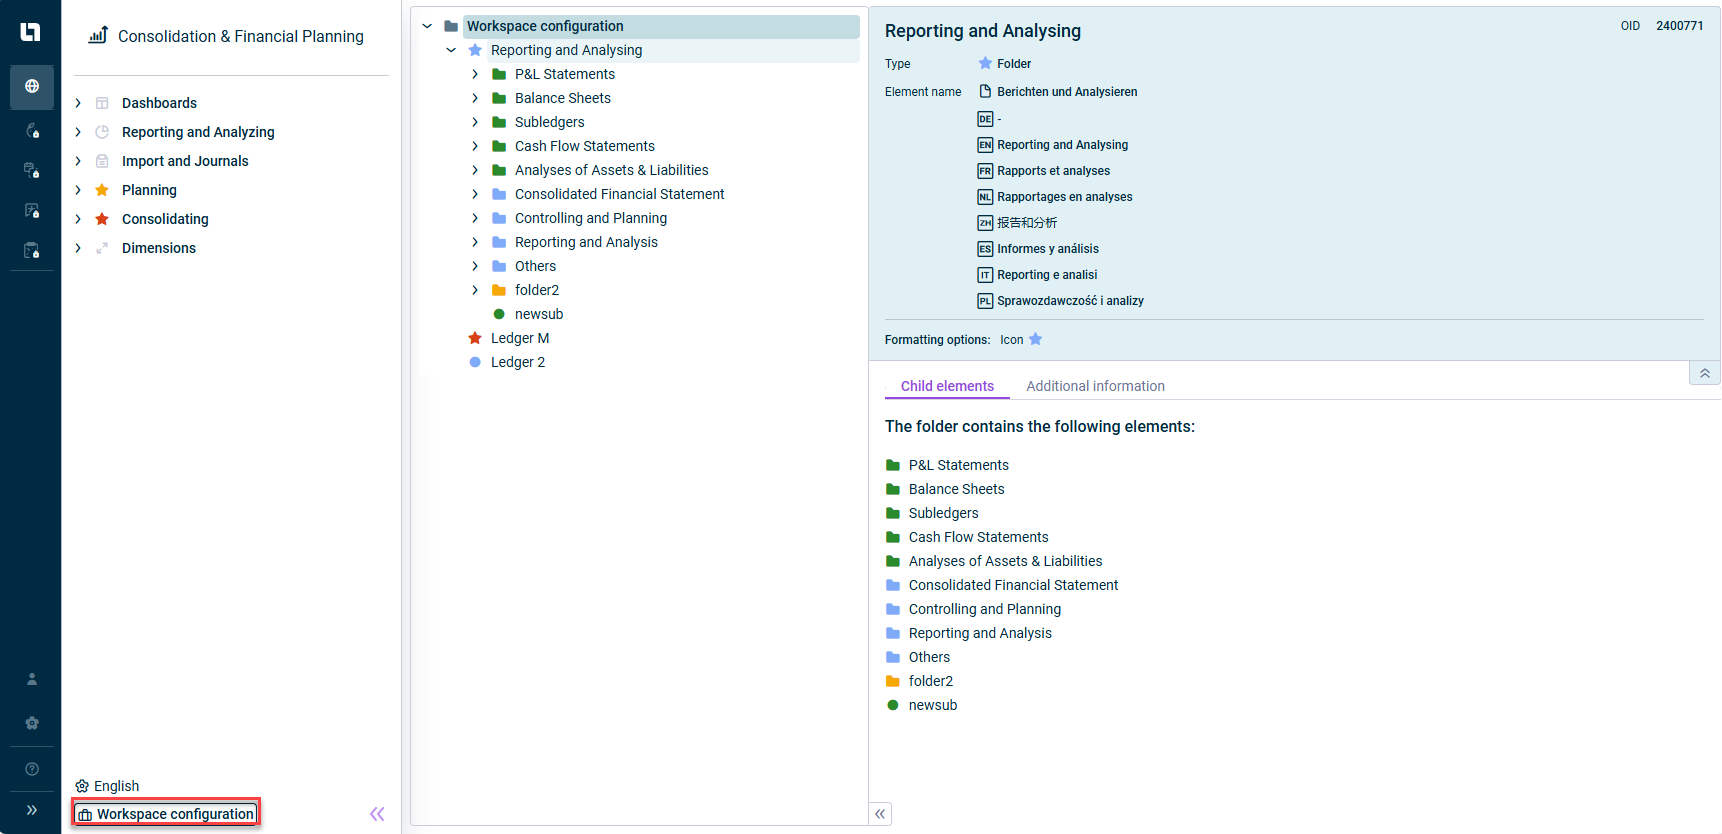Click the star icon beside Formatting options Icon

pos(1036,339)
